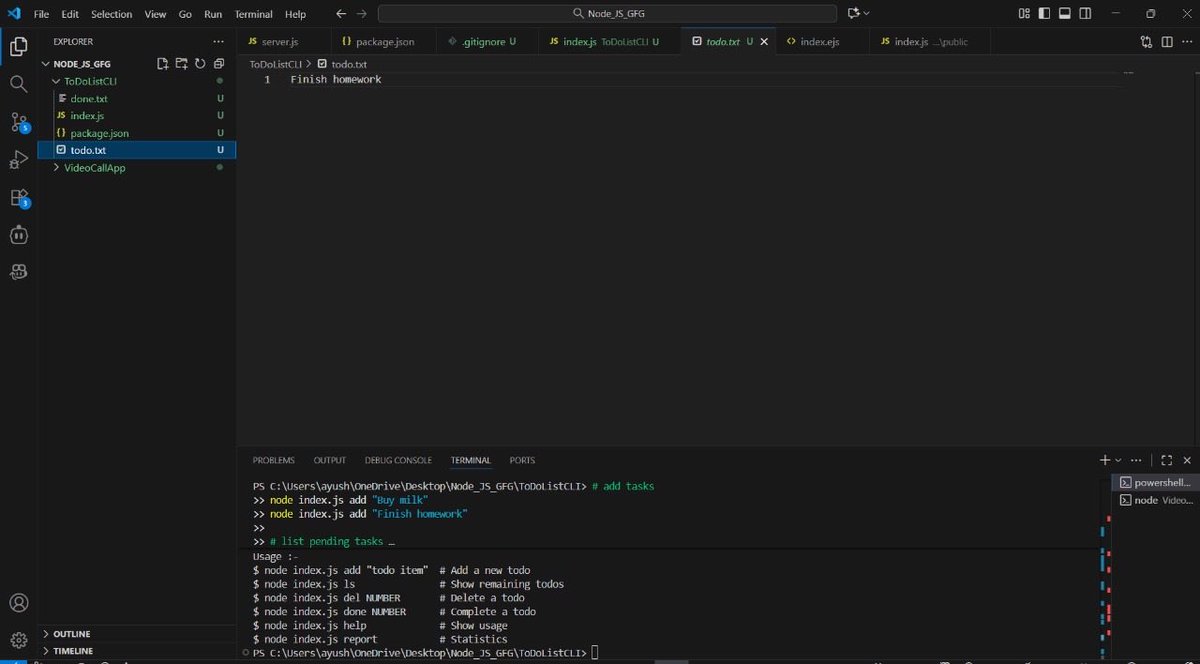
Task: Split the editor to the right
Action: click(1166, 42)
